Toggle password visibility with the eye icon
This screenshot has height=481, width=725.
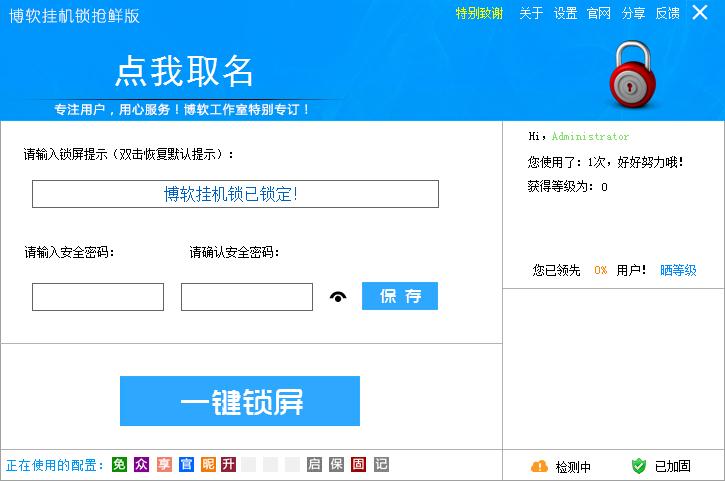[x=338, y=297]
